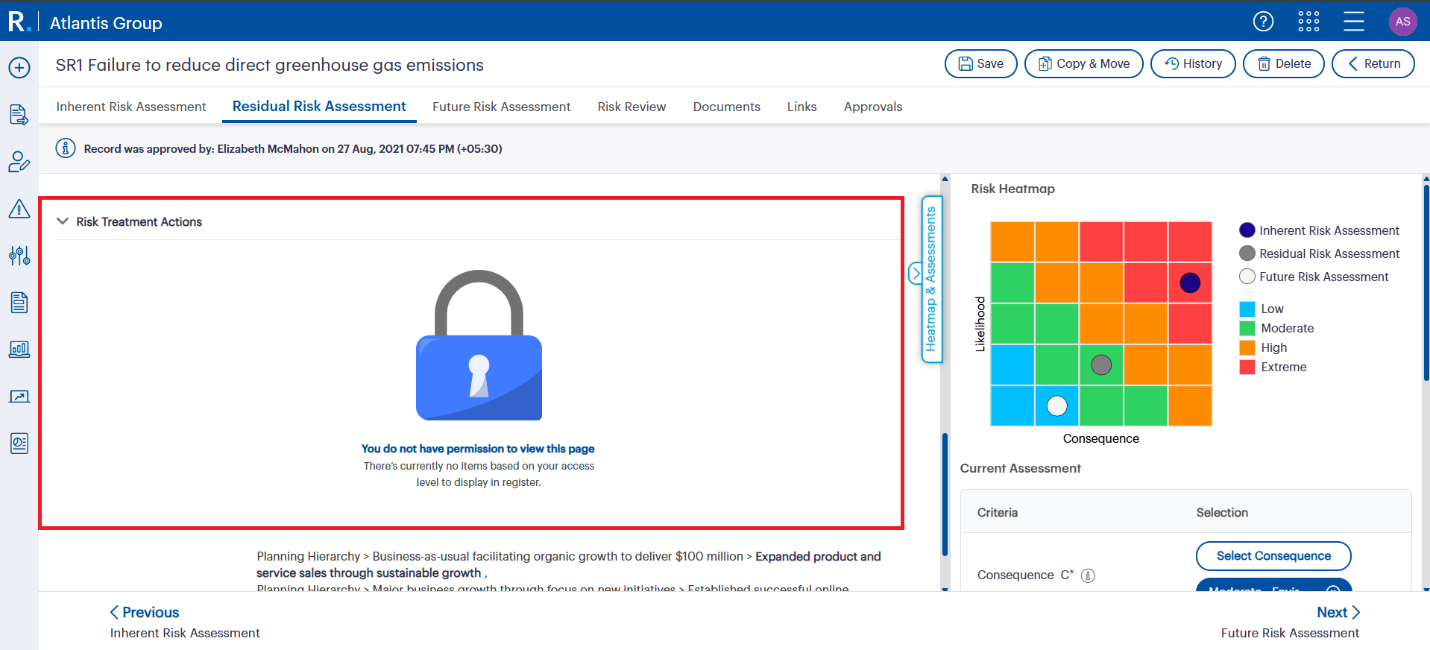Open the sliders controls icon in sidebar
The height and width of the screenshot is (650, 1430).
(19, 256)
